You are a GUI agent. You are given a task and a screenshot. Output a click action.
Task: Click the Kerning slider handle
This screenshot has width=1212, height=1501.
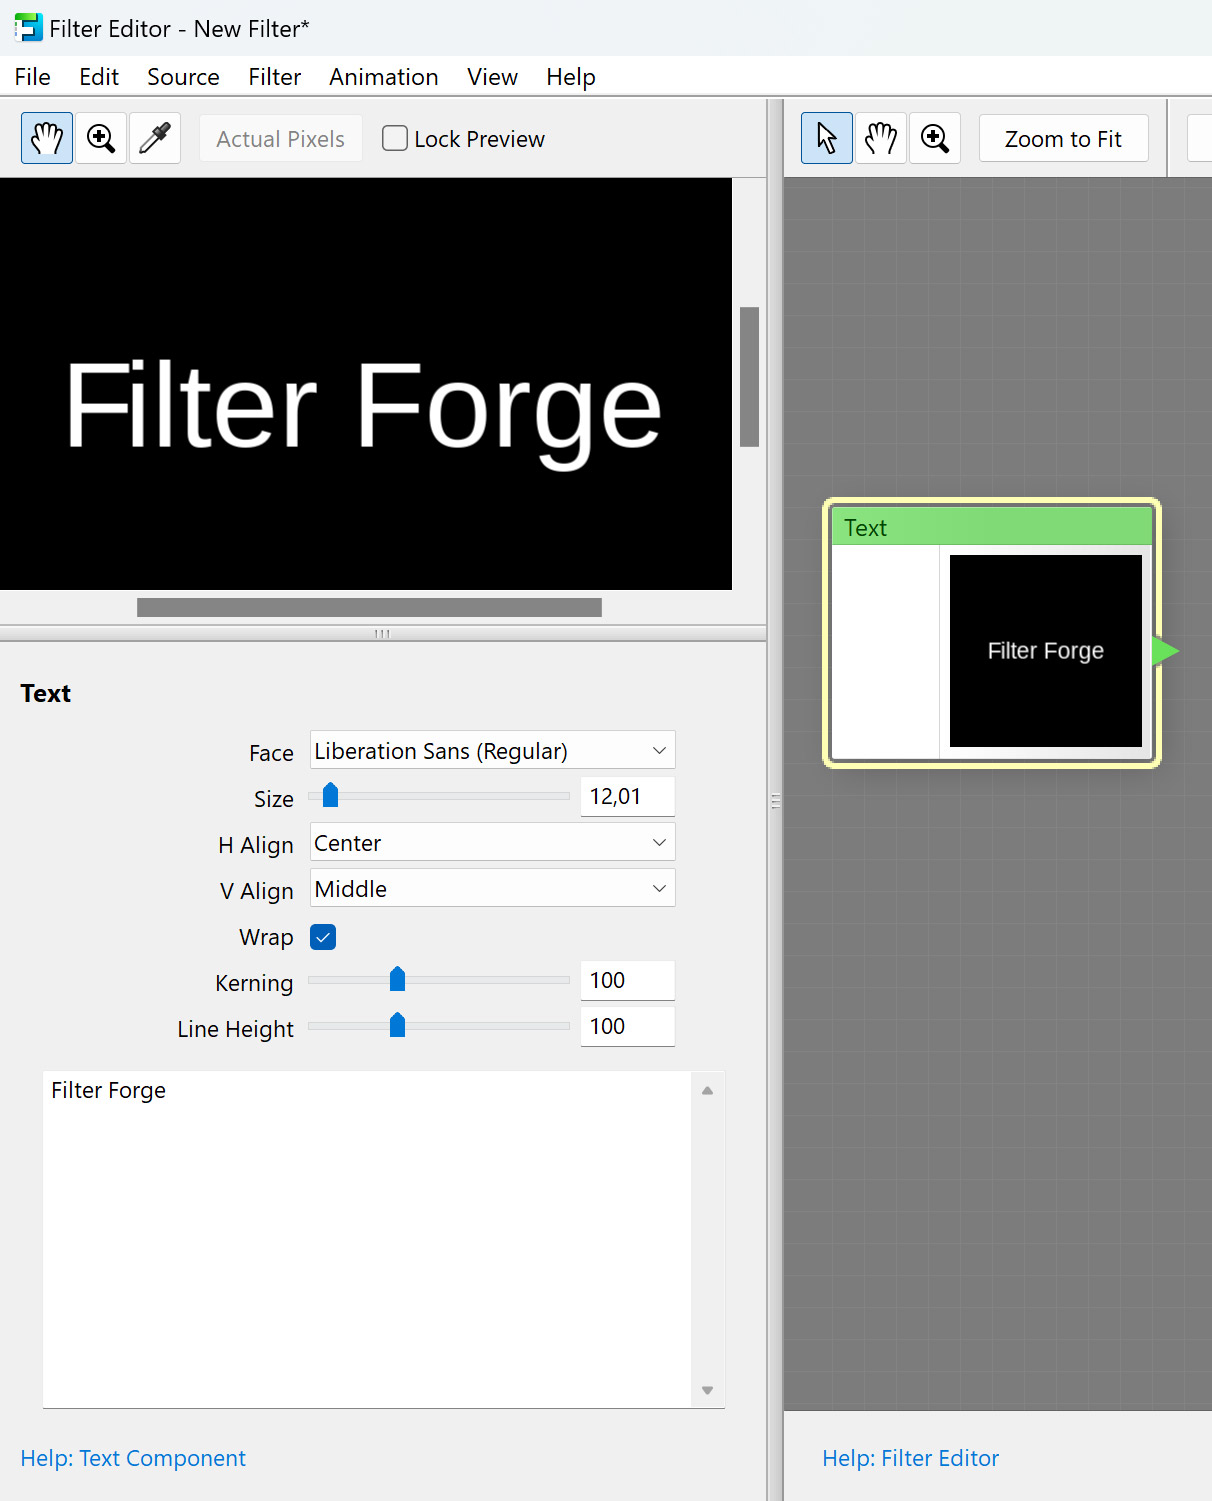(x=397, y=979)
